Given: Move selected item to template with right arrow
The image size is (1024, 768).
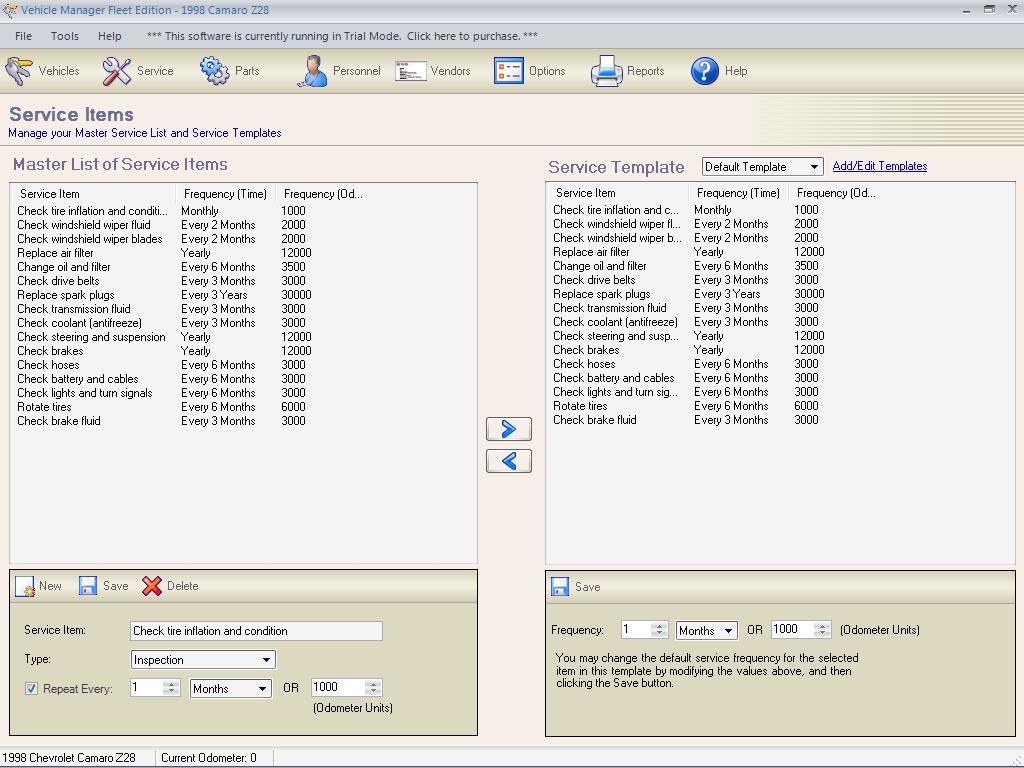Looking at the screenshot, I should point(508,429).
